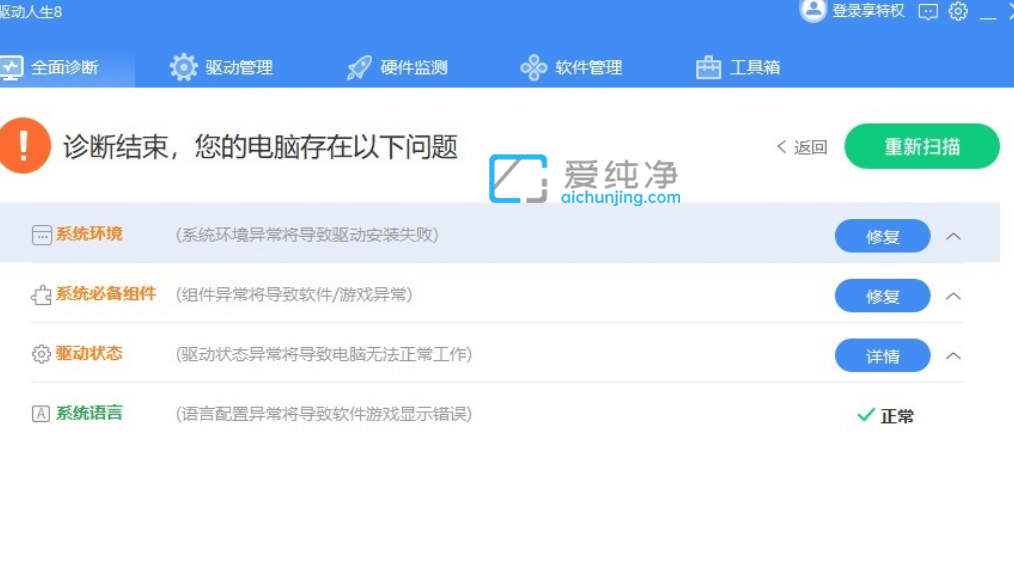Click the 返回 back link
Viewport: 1014px width, 579px height.
tap(803, 146)
